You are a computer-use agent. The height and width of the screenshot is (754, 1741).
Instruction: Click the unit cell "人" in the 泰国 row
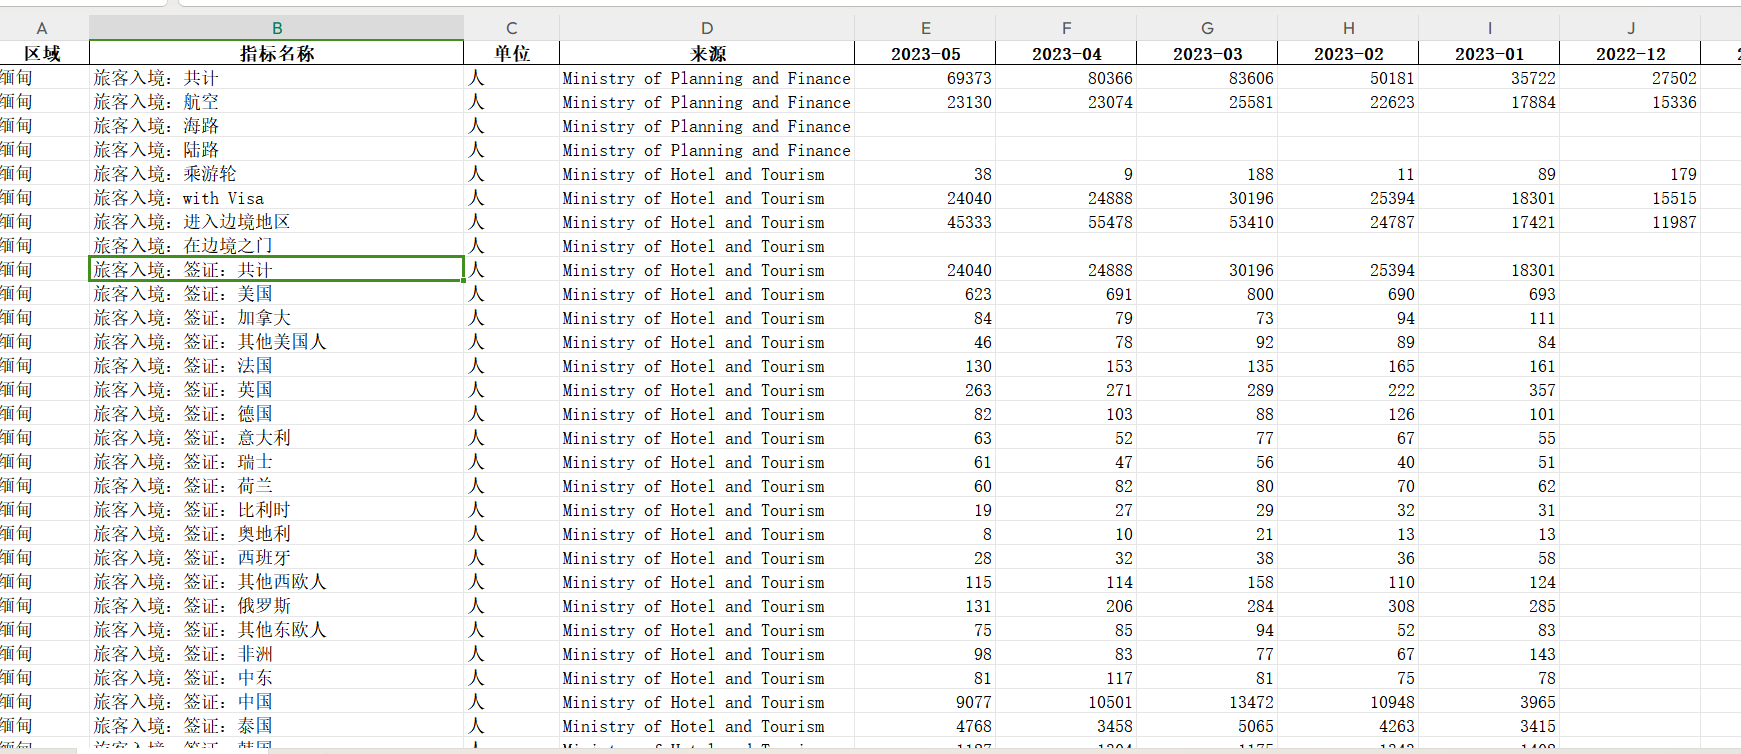click(511, 725)
